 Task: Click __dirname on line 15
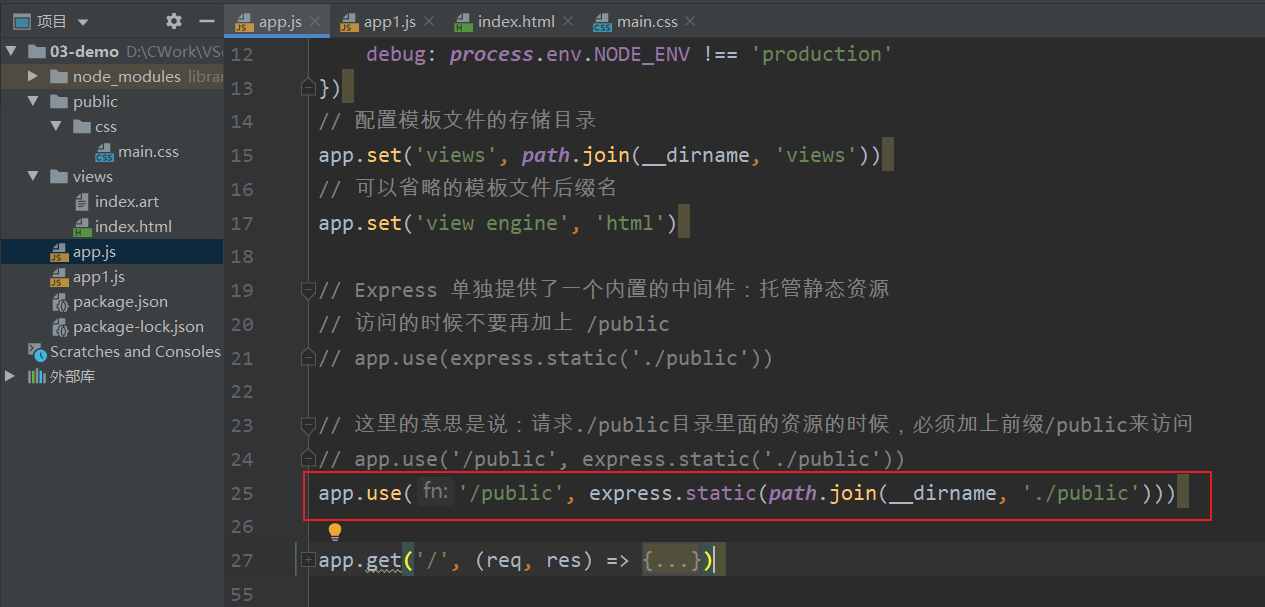[x=696, y=155]
